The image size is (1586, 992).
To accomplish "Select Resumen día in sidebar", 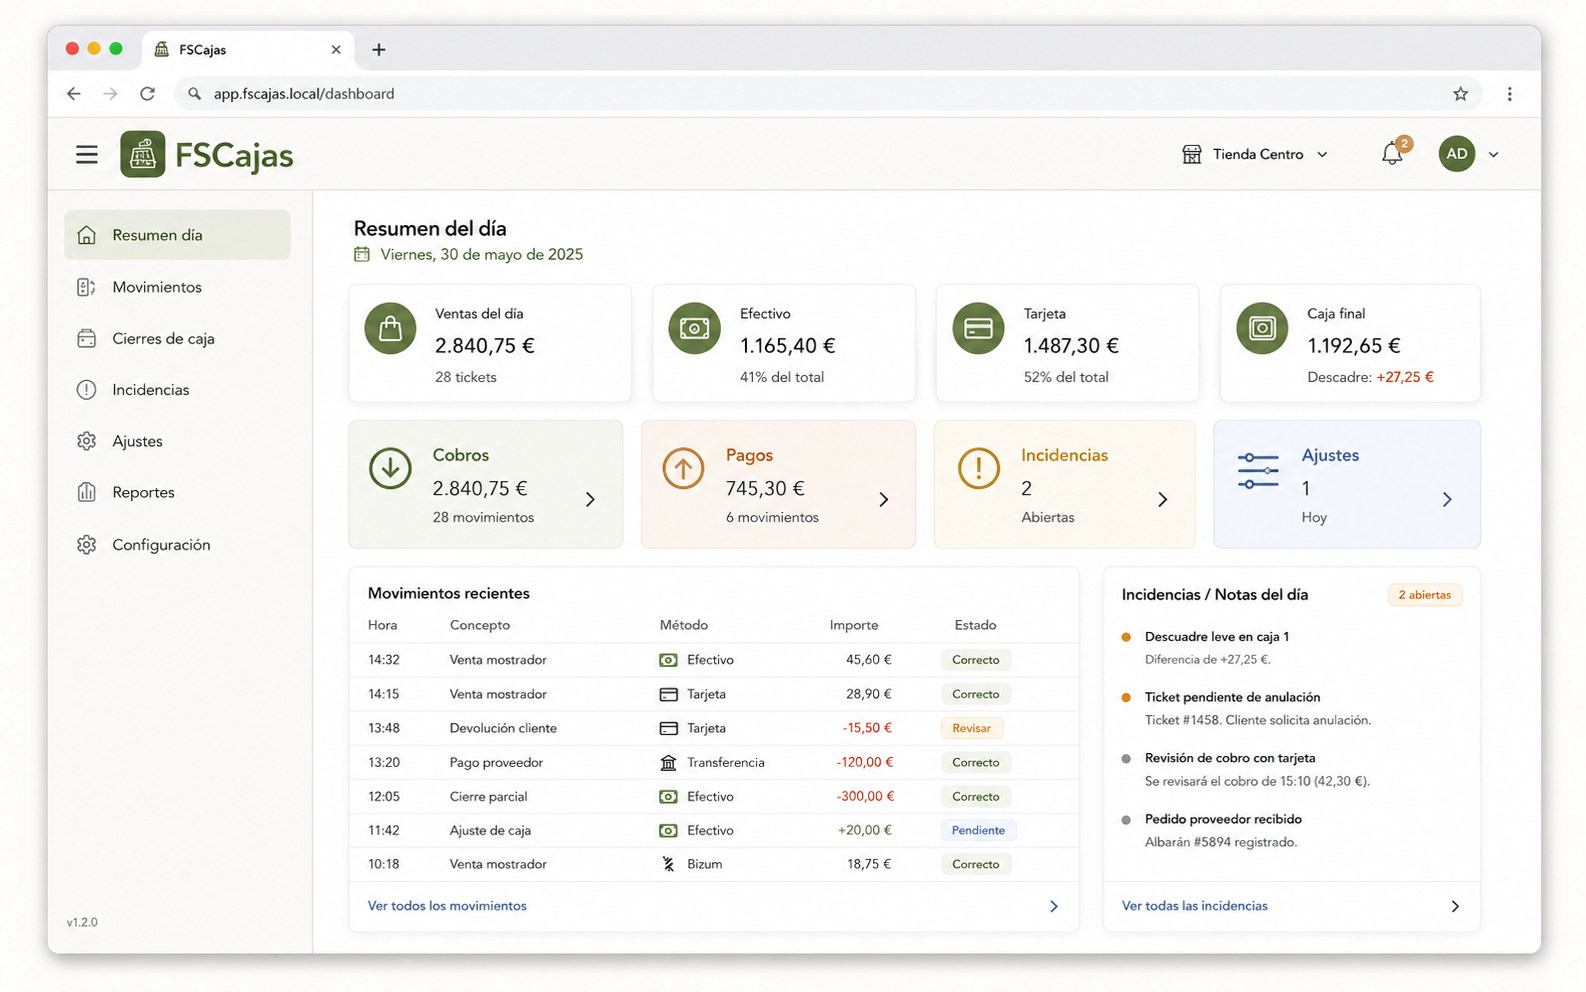I will pos(177,235).
